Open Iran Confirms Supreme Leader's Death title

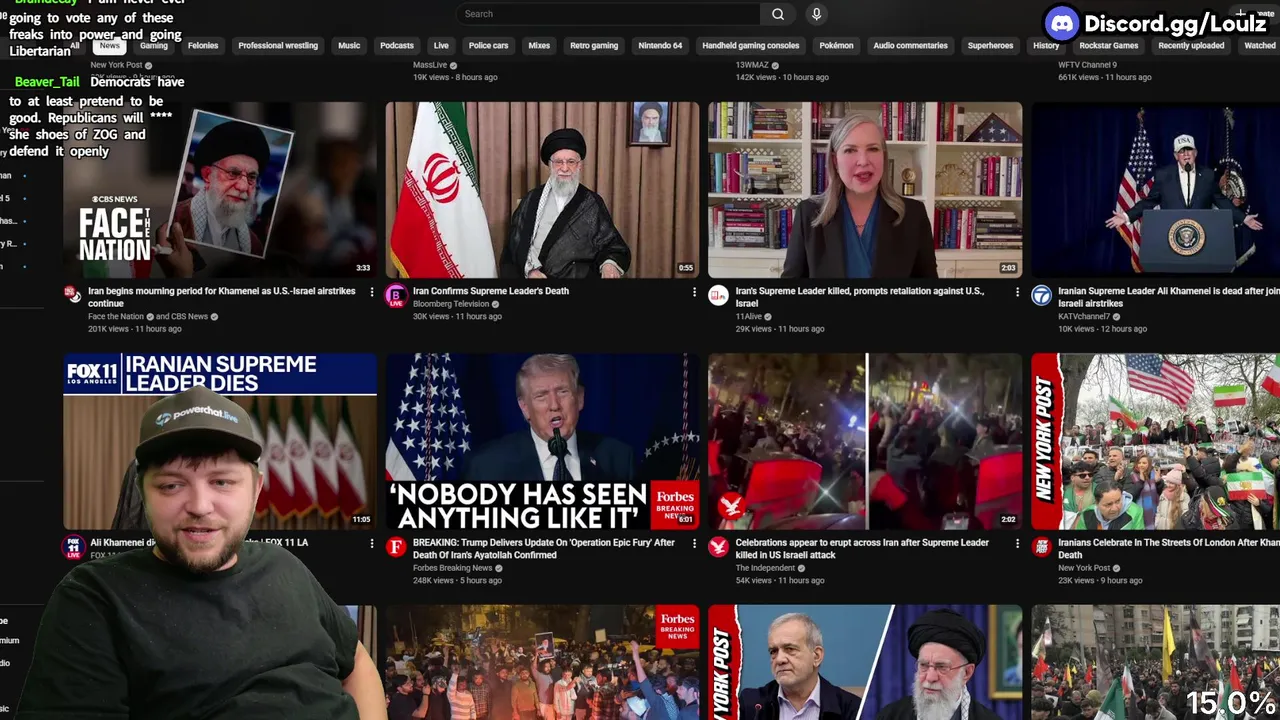pos(491,291)
